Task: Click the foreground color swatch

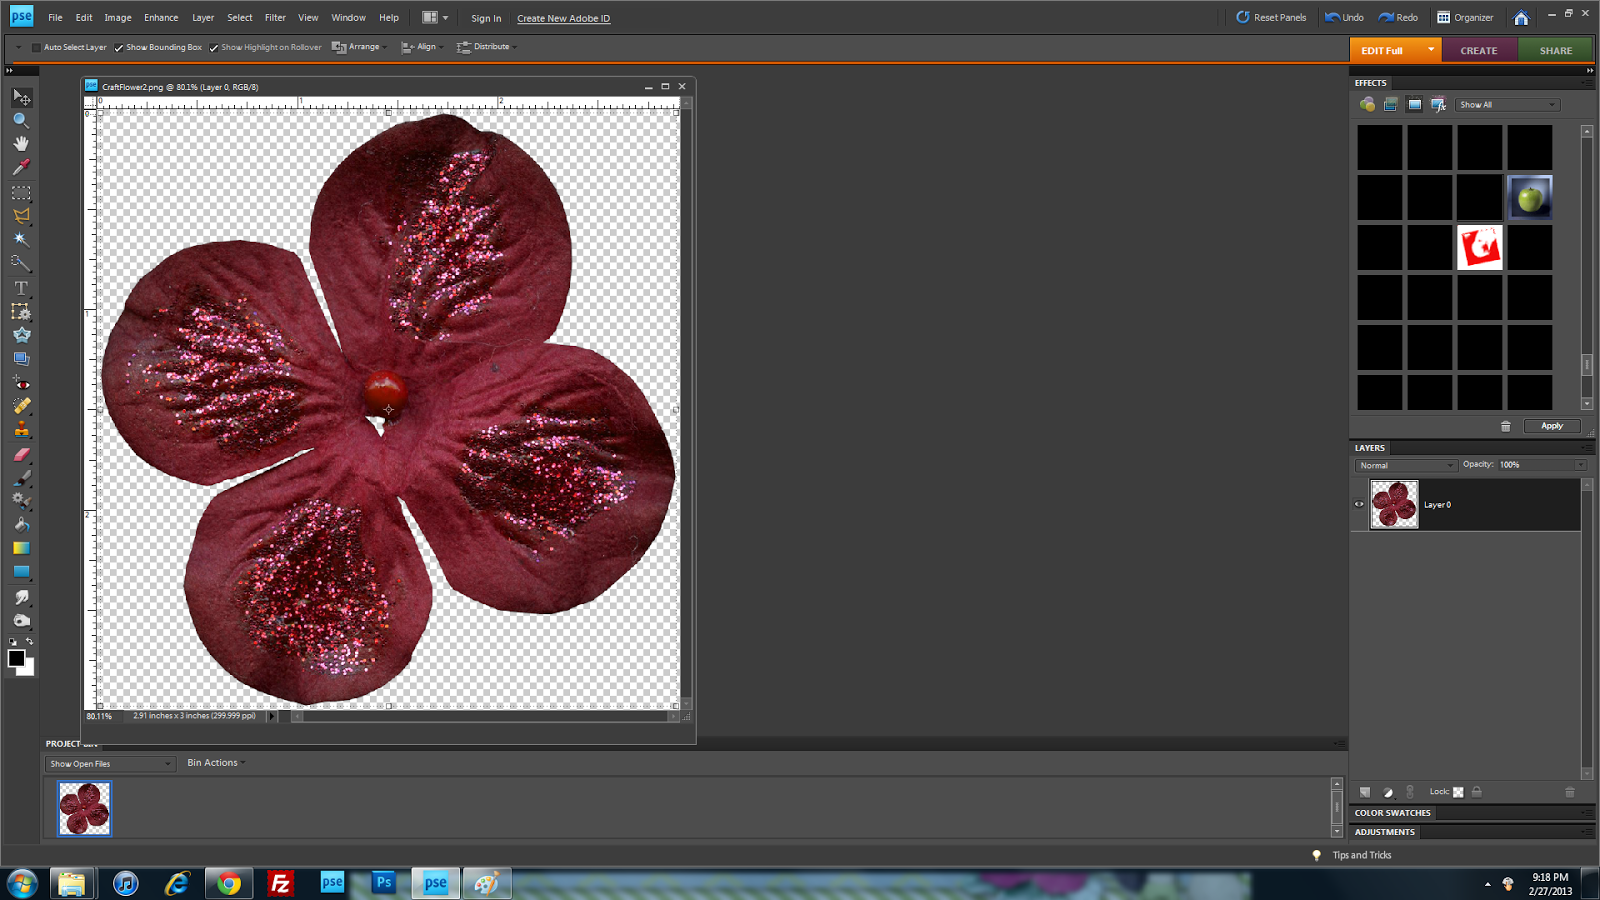Action: [16, 659]
